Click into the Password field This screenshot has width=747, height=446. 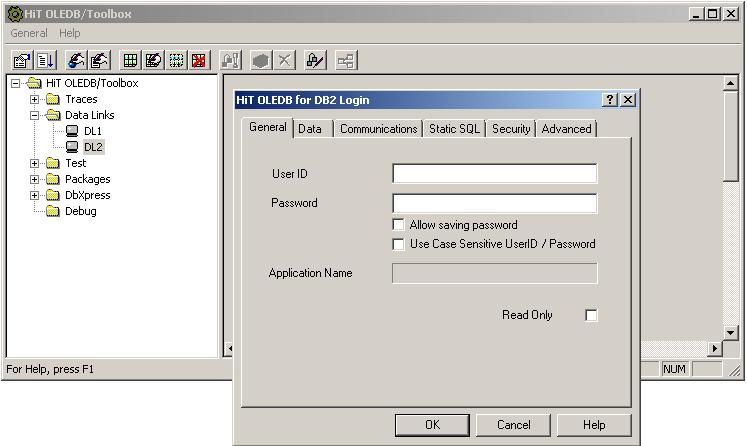pyautogui.click(x=495, y=203)
